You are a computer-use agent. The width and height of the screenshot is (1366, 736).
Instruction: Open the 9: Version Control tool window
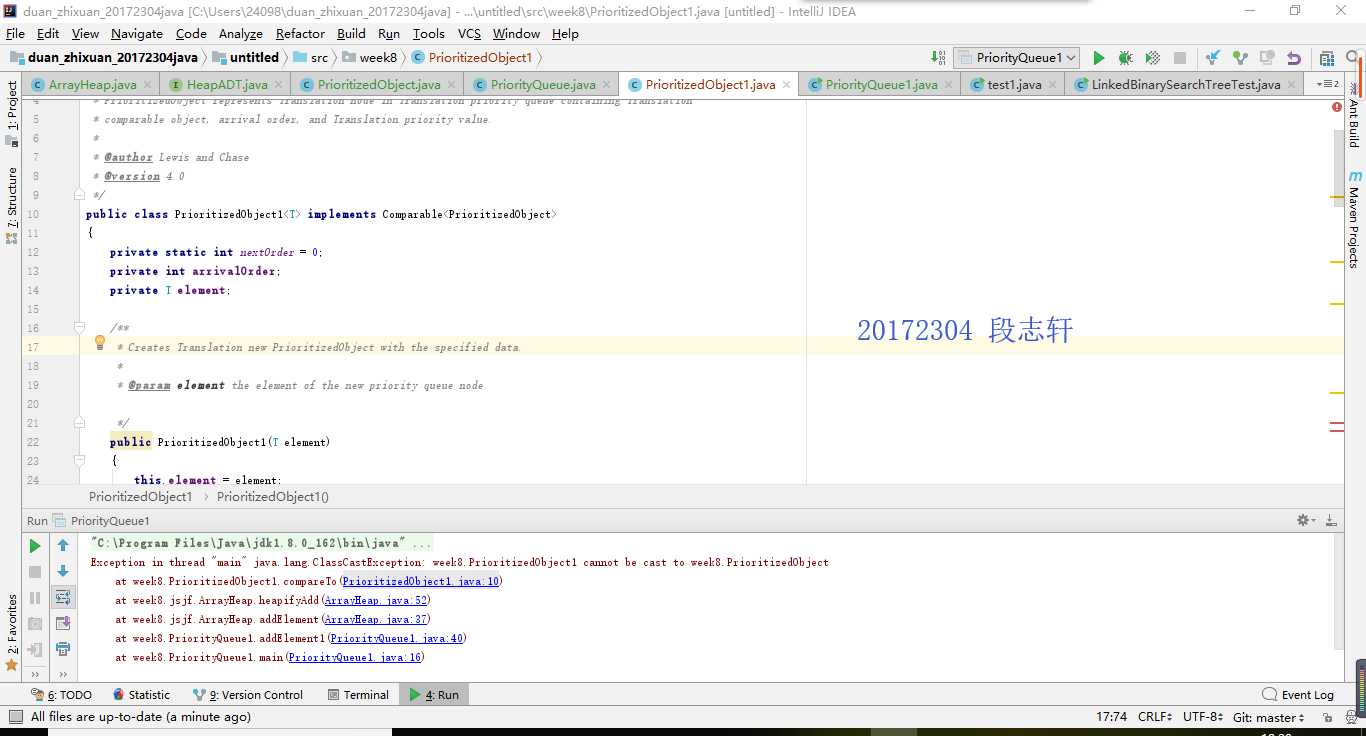(x=248, y=695)
